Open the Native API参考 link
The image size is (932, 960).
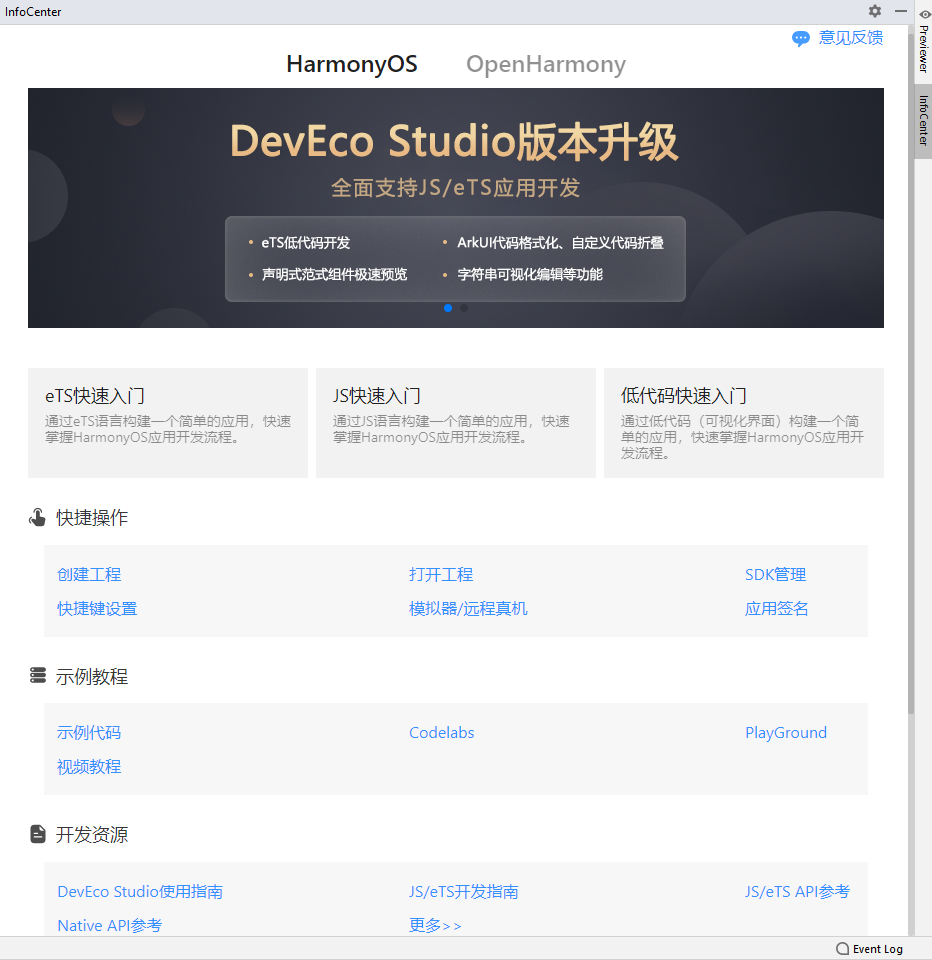tap(110, 925)
